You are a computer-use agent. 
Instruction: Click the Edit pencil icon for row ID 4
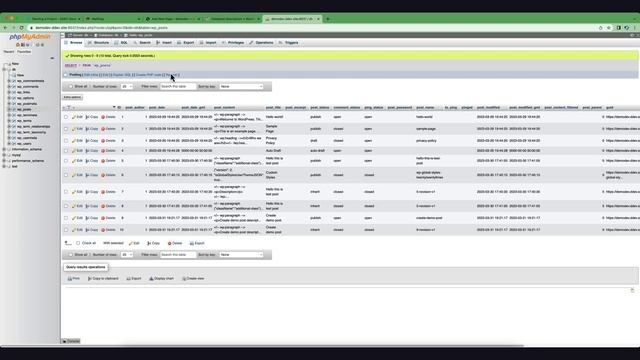(74, 151)
